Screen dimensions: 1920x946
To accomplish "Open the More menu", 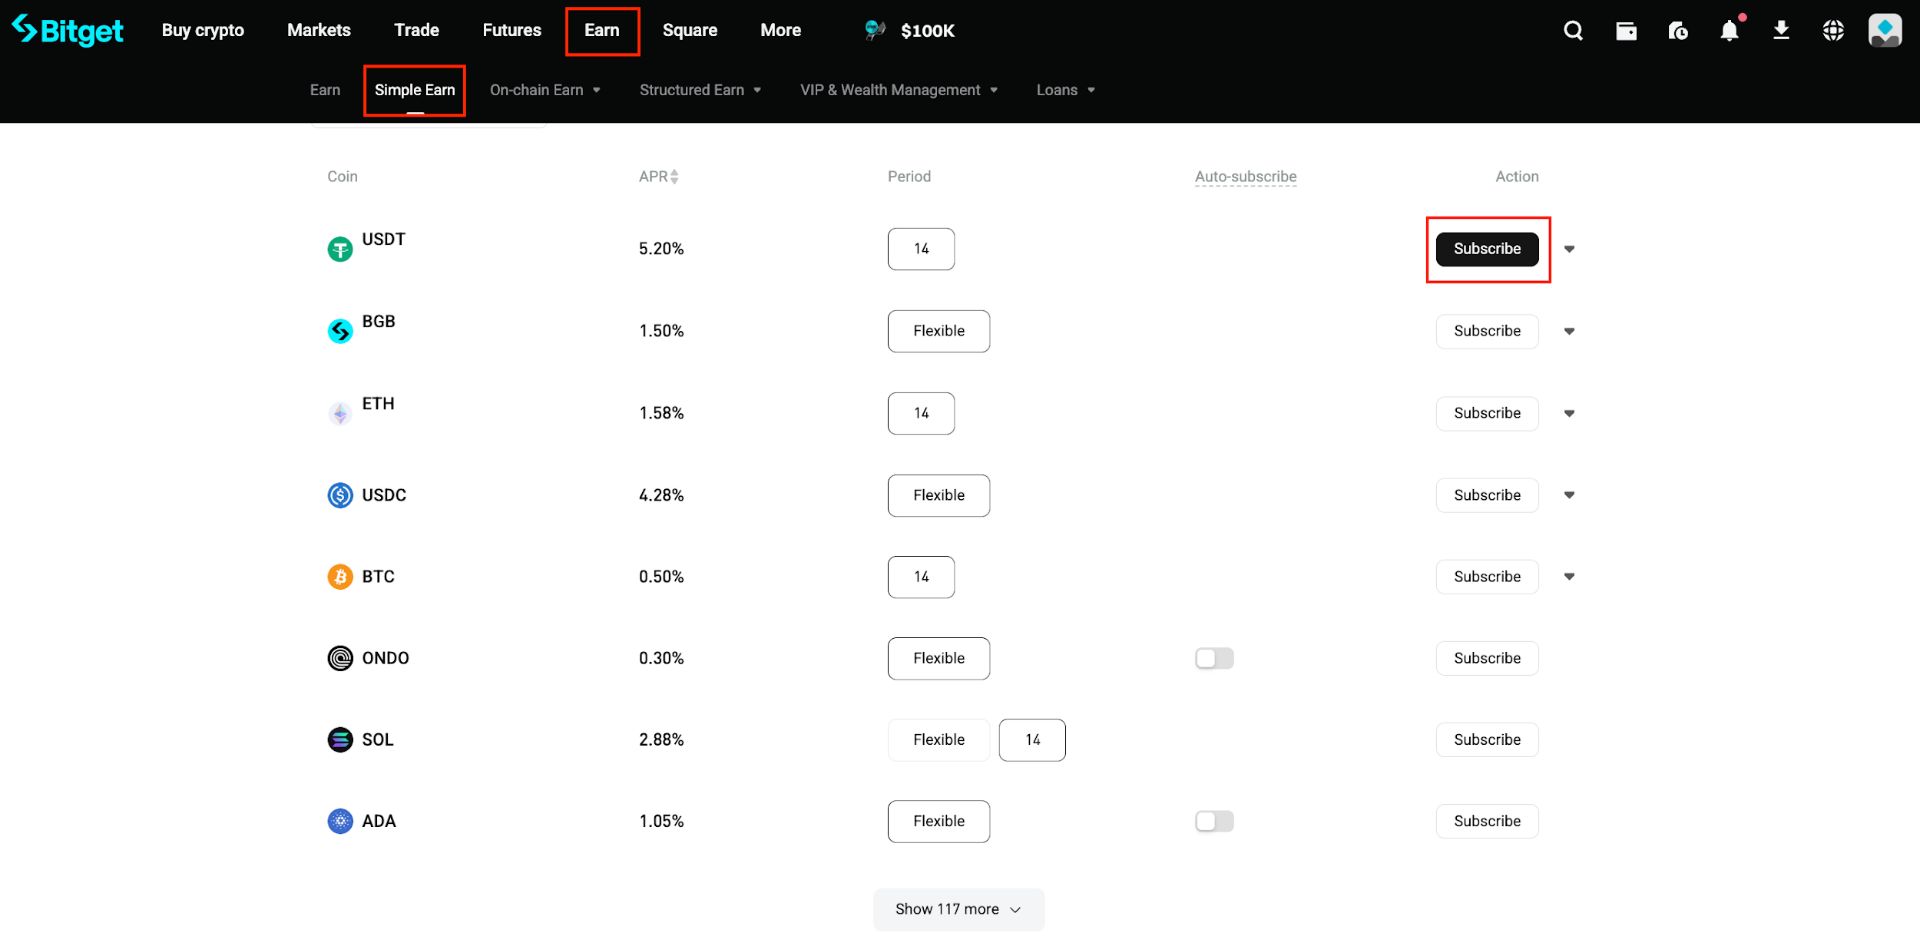I will pos(781,30).
